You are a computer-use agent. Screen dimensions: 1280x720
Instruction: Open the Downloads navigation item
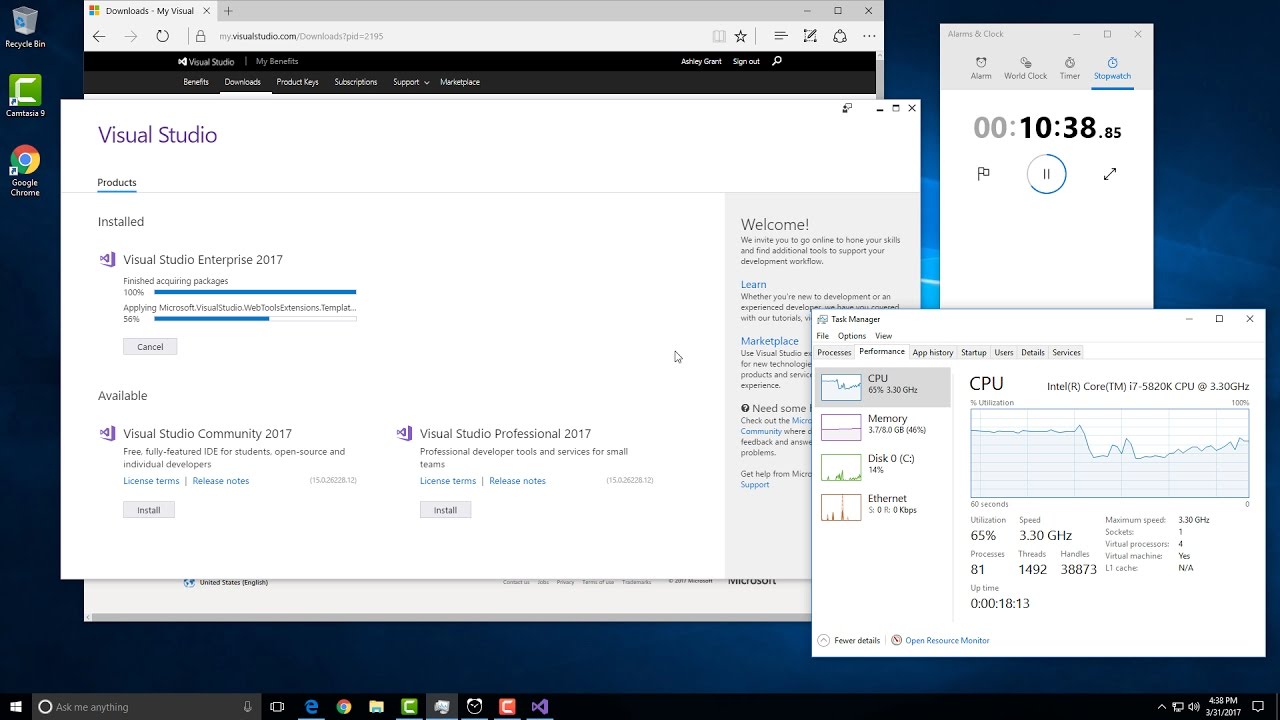pos(242,82)
